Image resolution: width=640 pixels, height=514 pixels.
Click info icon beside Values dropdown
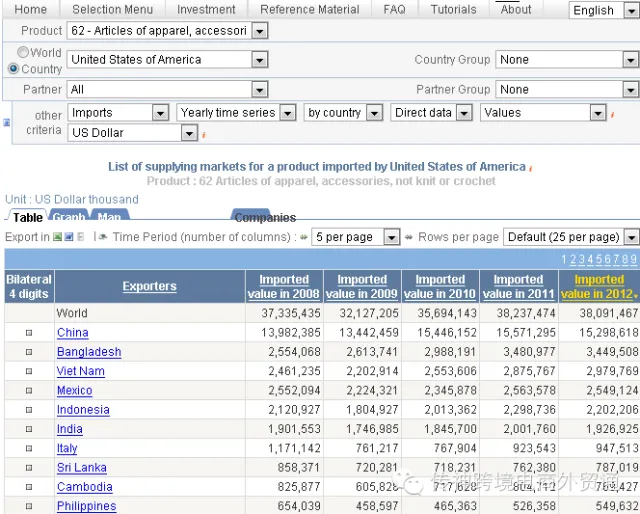(x=612, y=115)
